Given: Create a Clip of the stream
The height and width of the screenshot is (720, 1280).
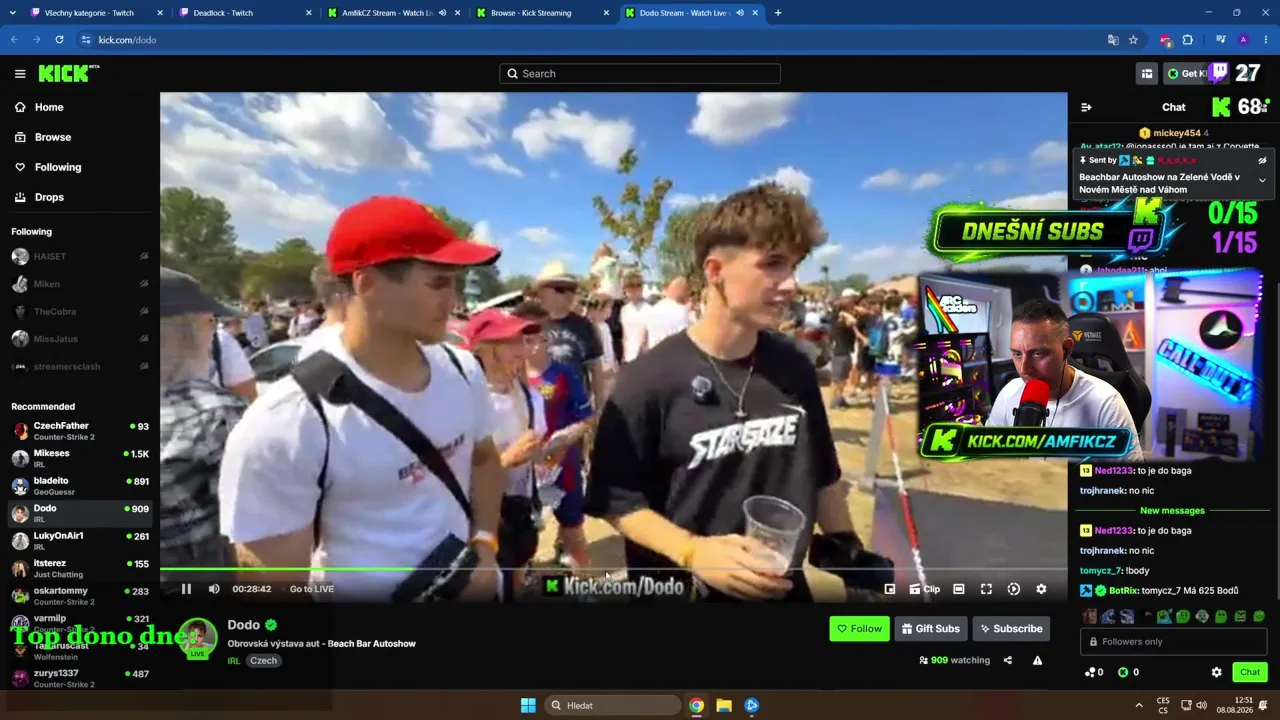Looking at the screenshot, I should 925,589.
